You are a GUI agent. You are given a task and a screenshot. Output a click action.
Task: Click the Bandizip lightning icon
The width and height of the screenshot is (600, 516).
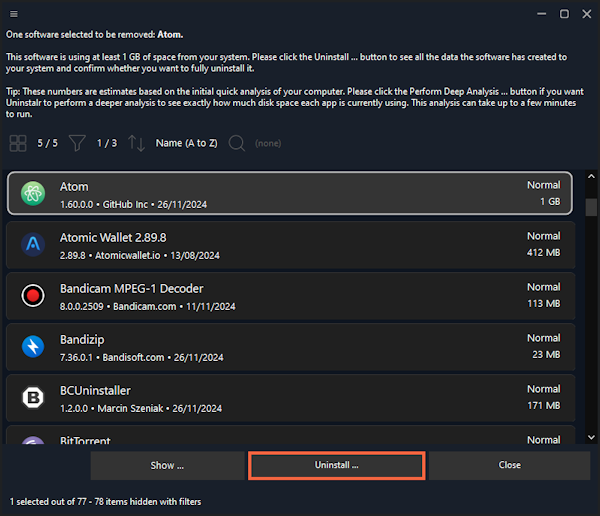33,346
